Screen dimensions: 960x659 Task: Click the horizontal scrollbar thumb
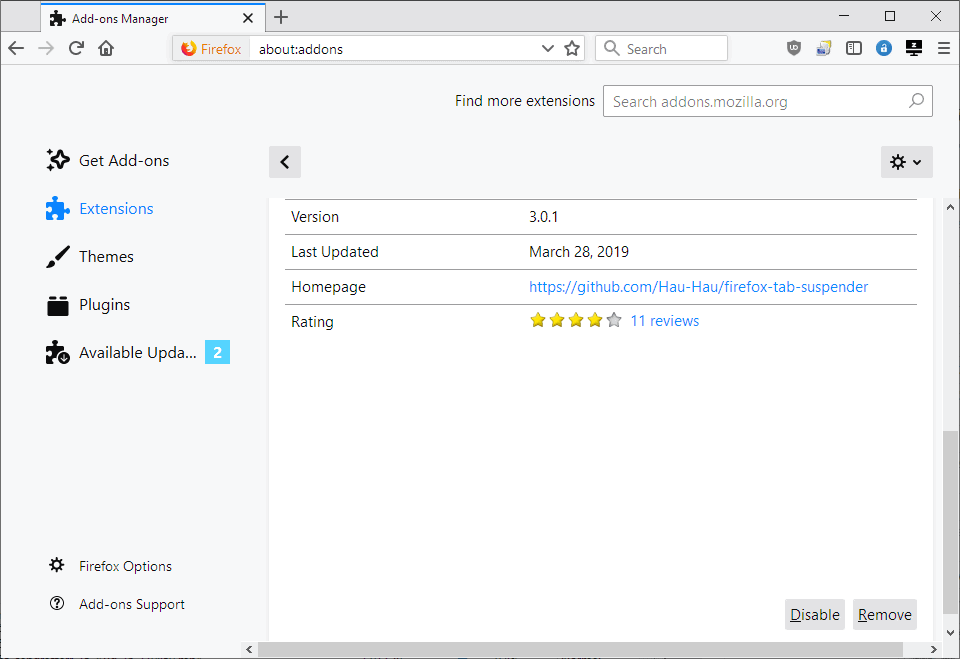[x=580, y=649]
